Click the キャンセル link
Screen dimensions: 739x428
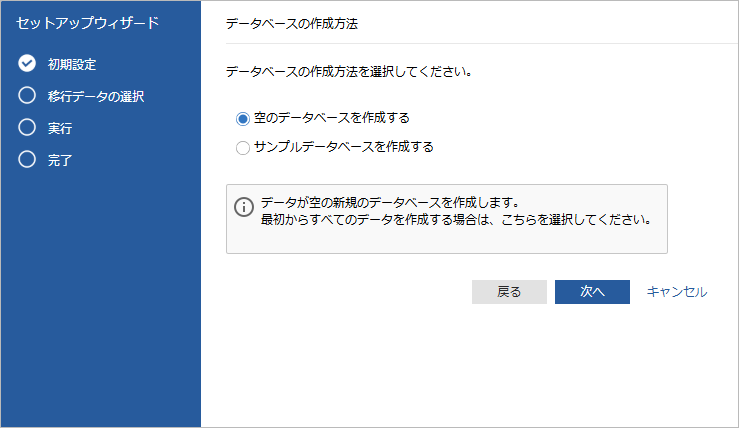677,291
